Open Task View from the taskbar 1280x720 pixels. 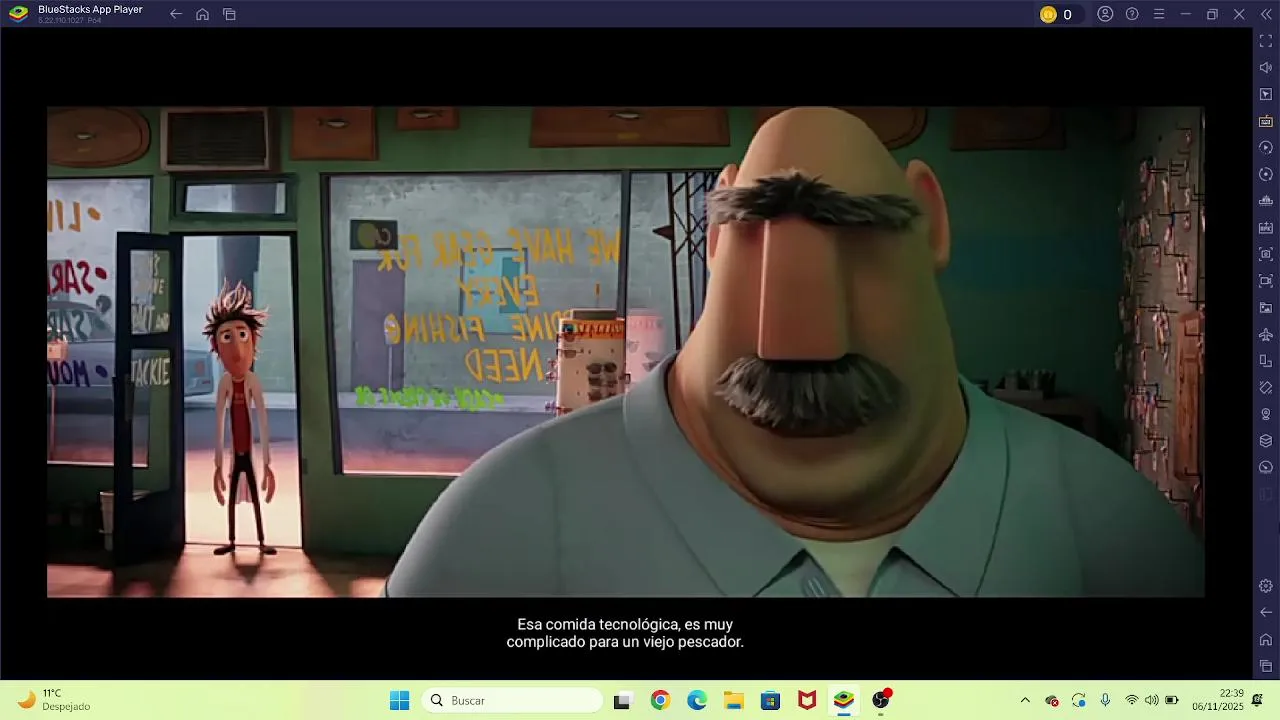pyautogui.click(x=623, y=700)
